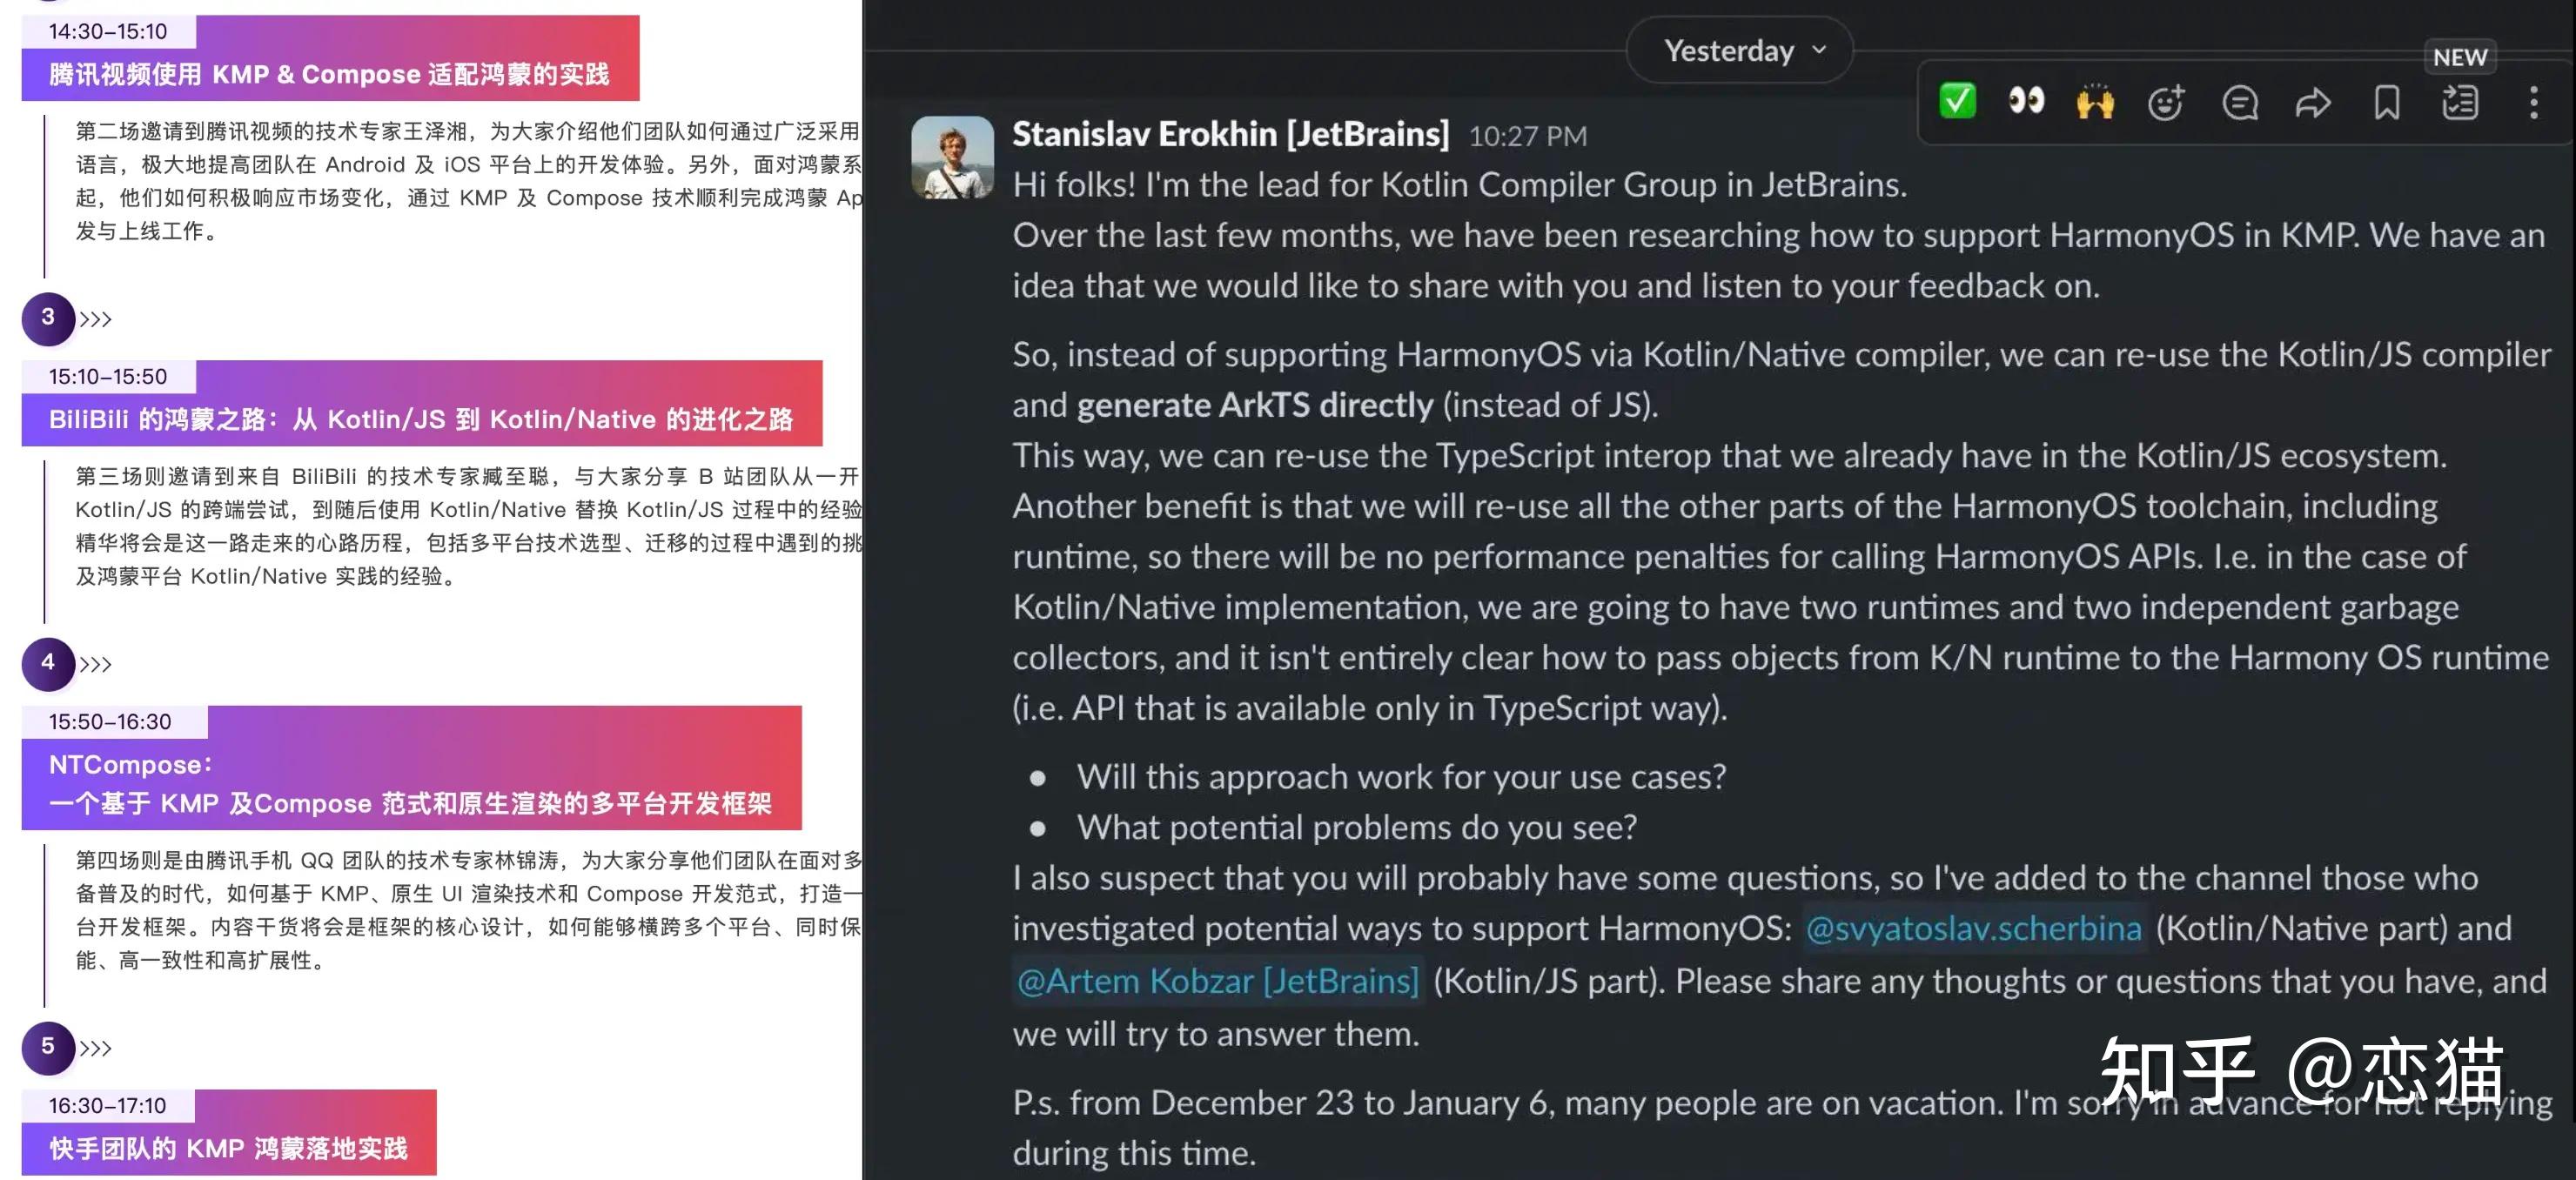2576x1180 pixels.
Task: Select the NTCompose session banner
Action: [x=410, y=783]
